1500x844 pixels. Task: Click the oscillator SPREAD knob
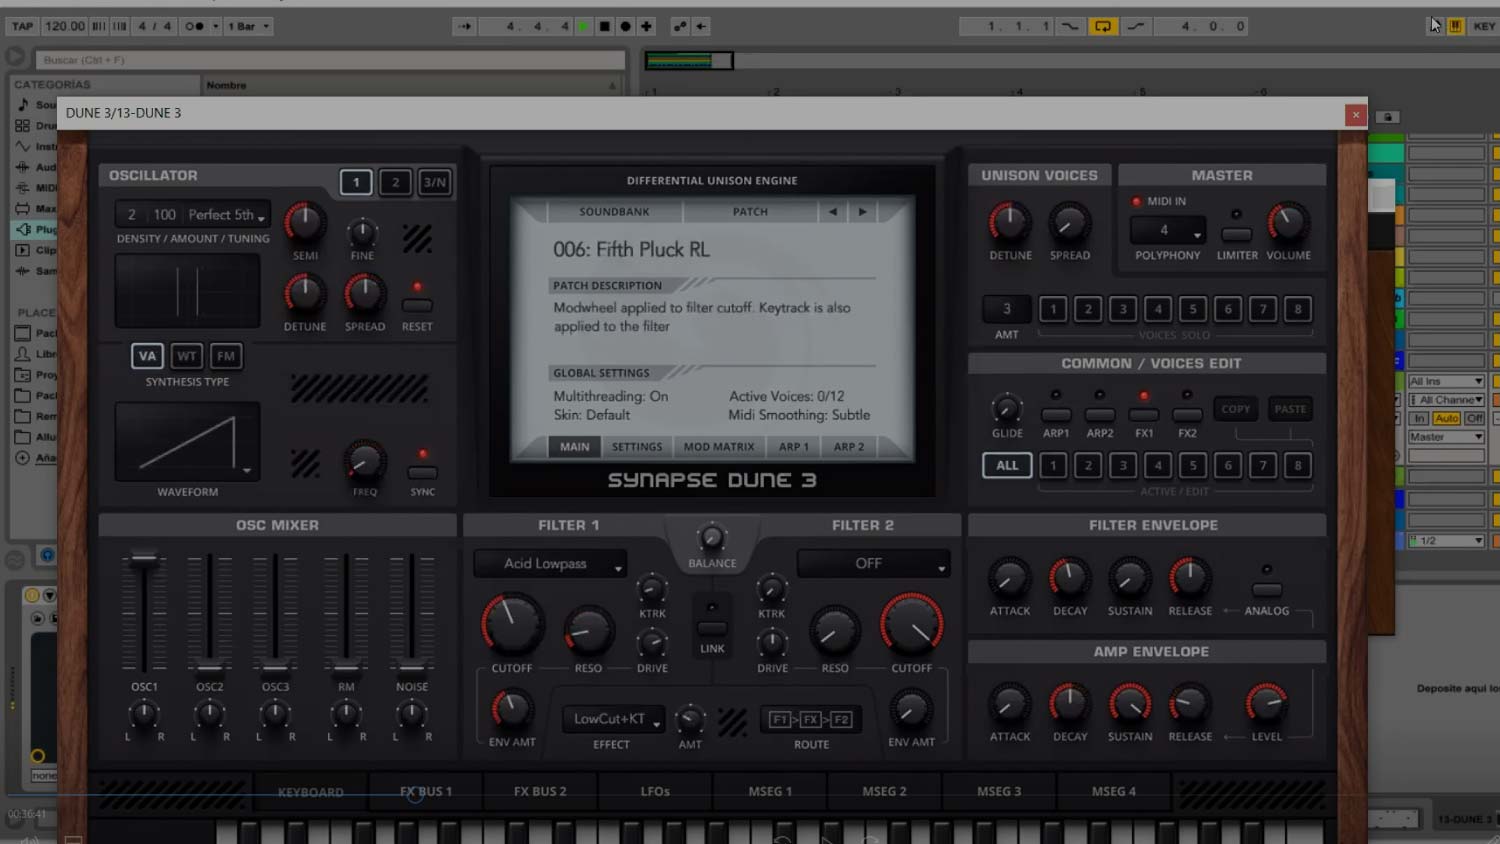click(x=364, y=294)
